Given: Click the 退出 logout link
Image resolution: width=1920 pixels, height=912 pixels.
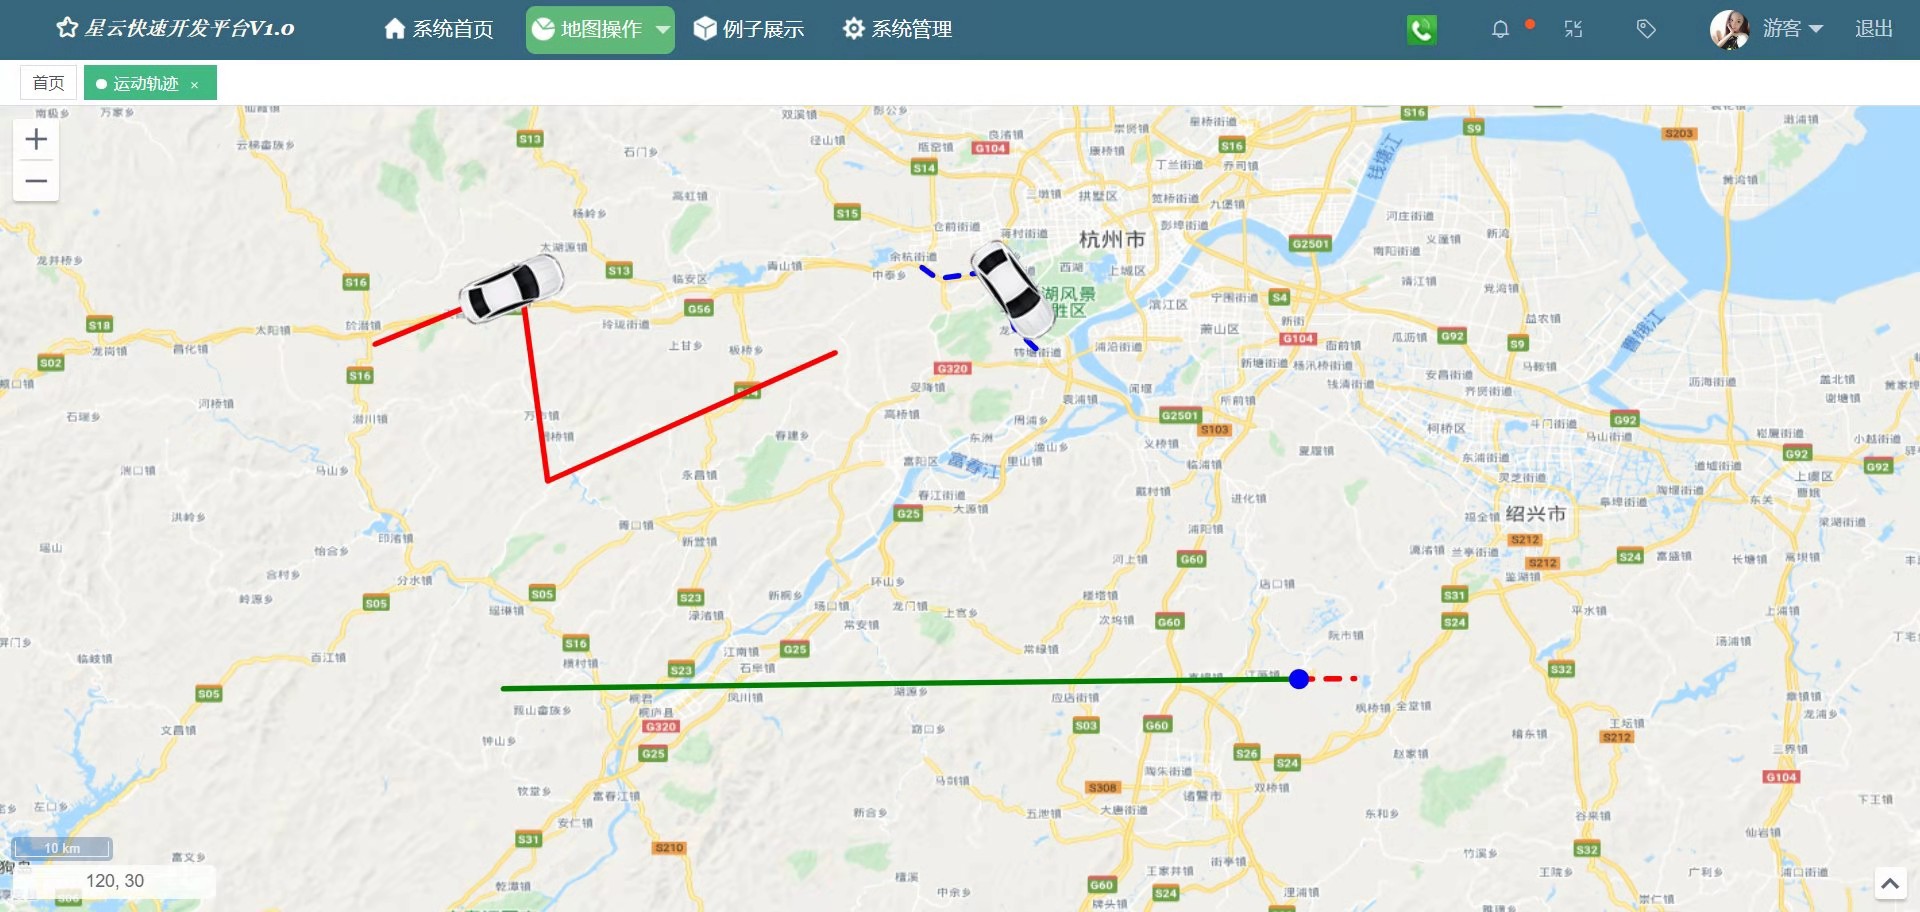Looking at the screenshot, I should pyautogui.click(x=1874, y=29).
